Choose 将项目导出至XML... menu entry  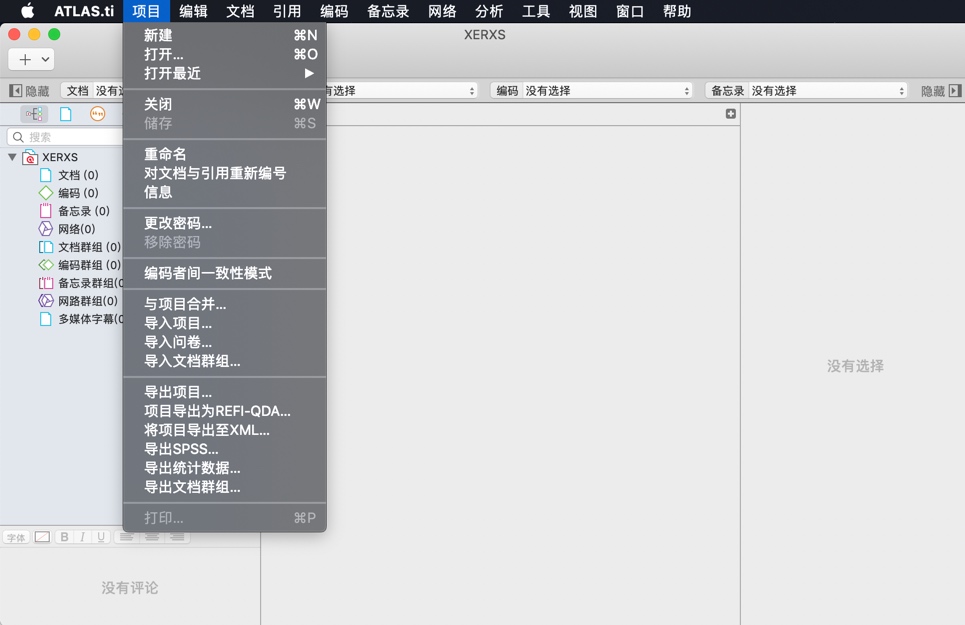pos(225,429)
